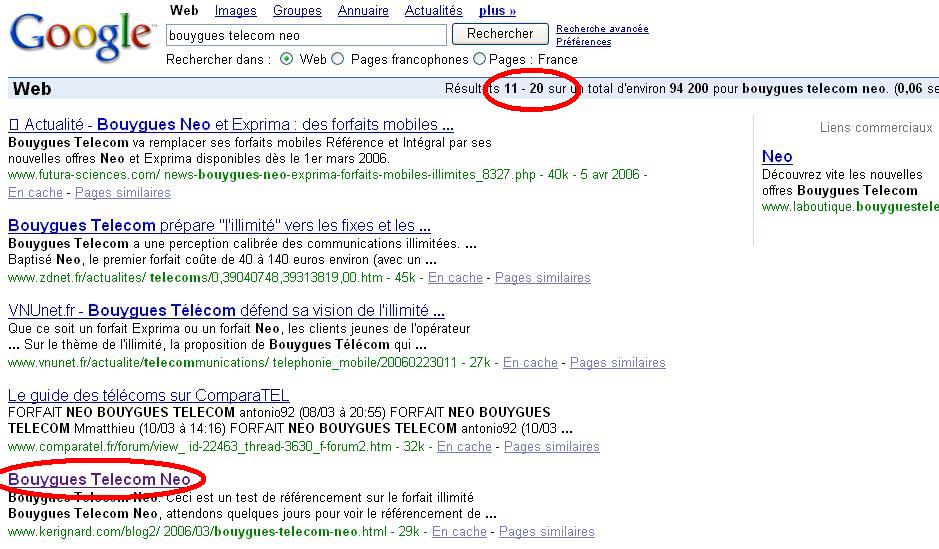Open the Neo sponsored ad link

coord(777,157)
